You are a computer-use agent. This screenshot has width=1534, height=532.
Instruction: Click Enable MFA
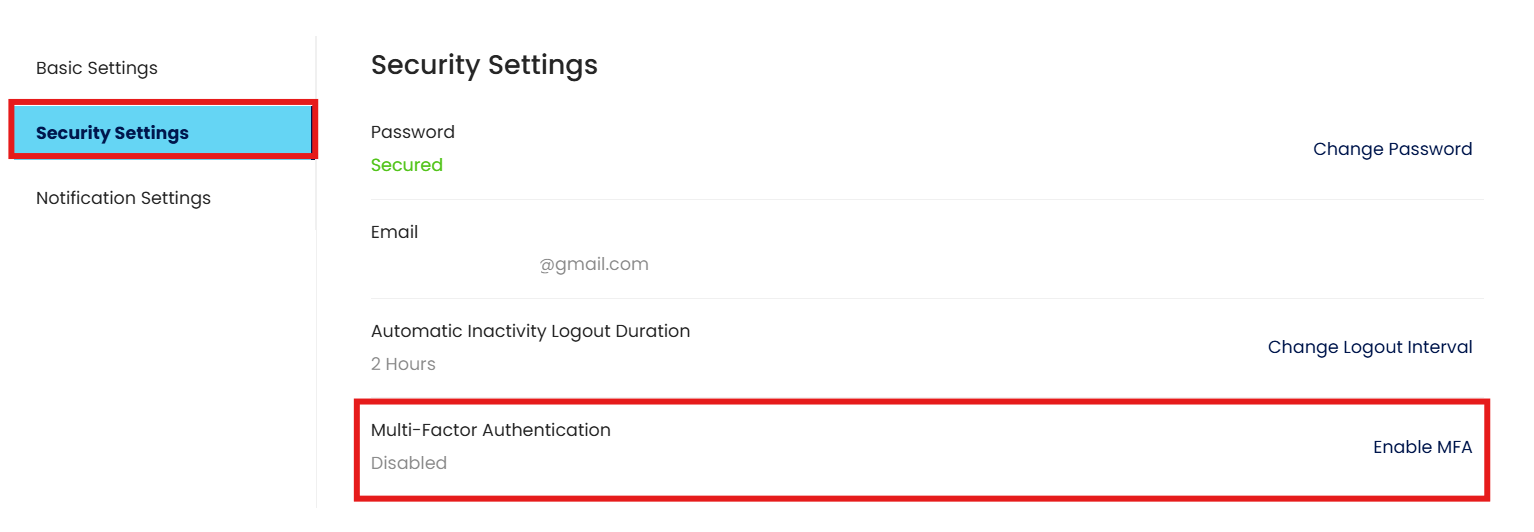[x=1422, y=447]
